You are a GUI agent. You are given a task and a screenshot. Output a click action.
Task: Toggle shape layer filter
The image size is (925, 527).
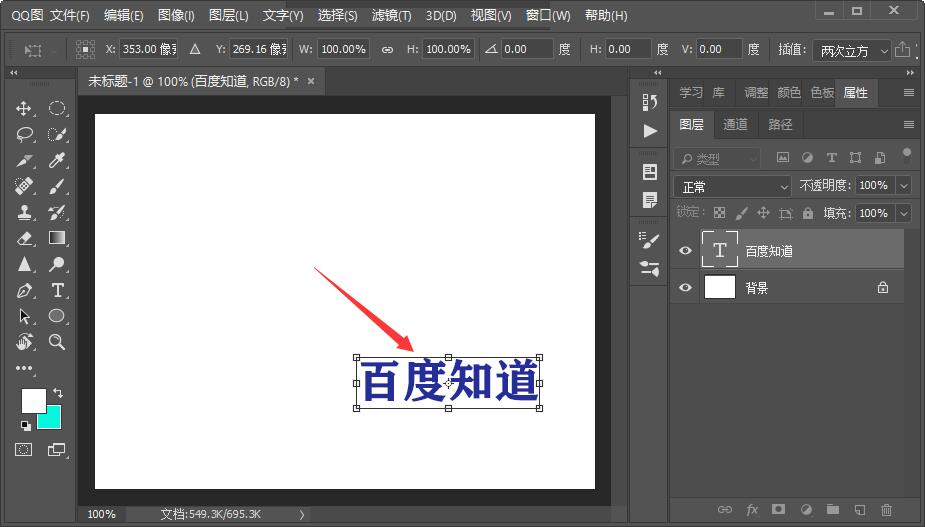coord(855,158)
